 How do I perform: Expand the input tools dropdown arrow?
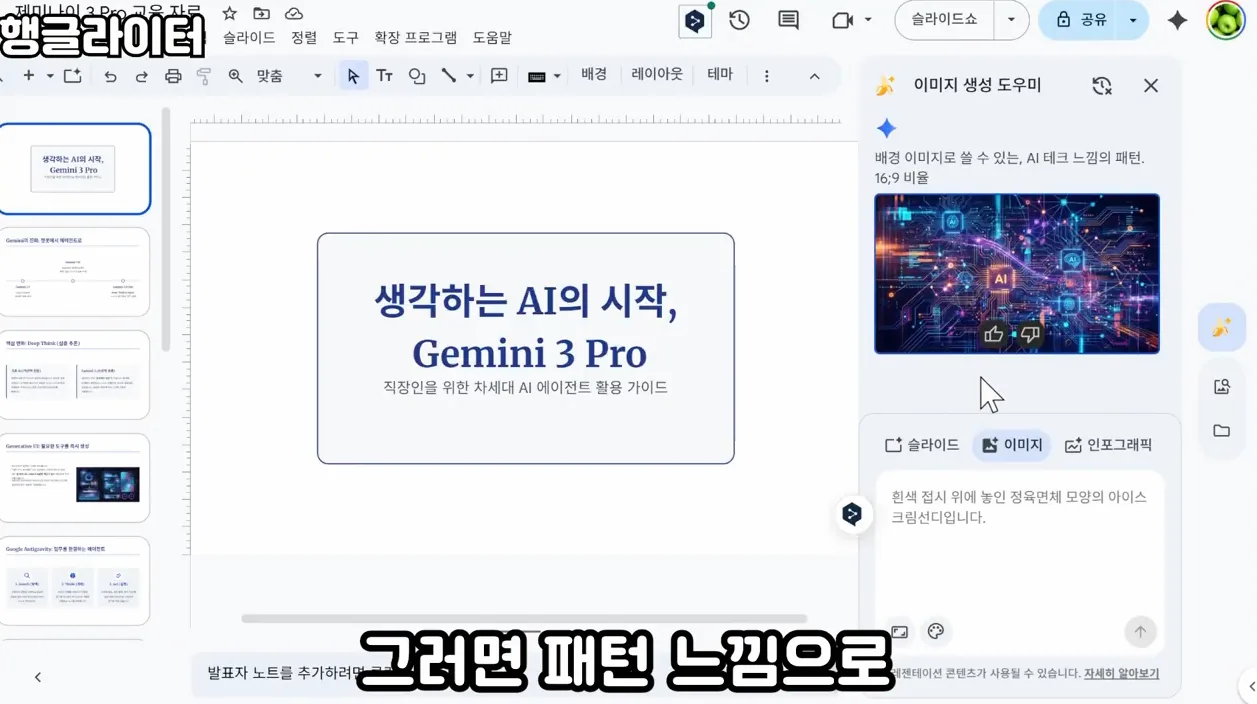pyautogui.click(x=557, y=76)
